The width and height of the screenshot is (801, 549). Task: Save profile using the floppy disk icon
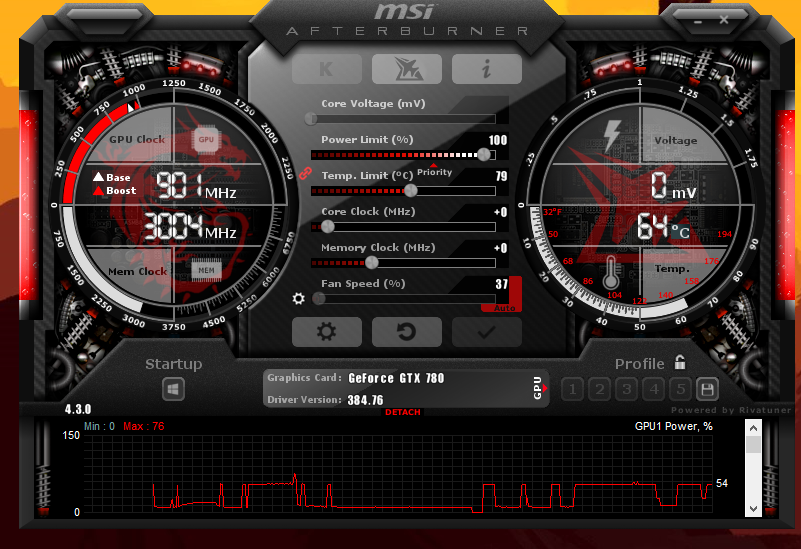pos(708,390)
